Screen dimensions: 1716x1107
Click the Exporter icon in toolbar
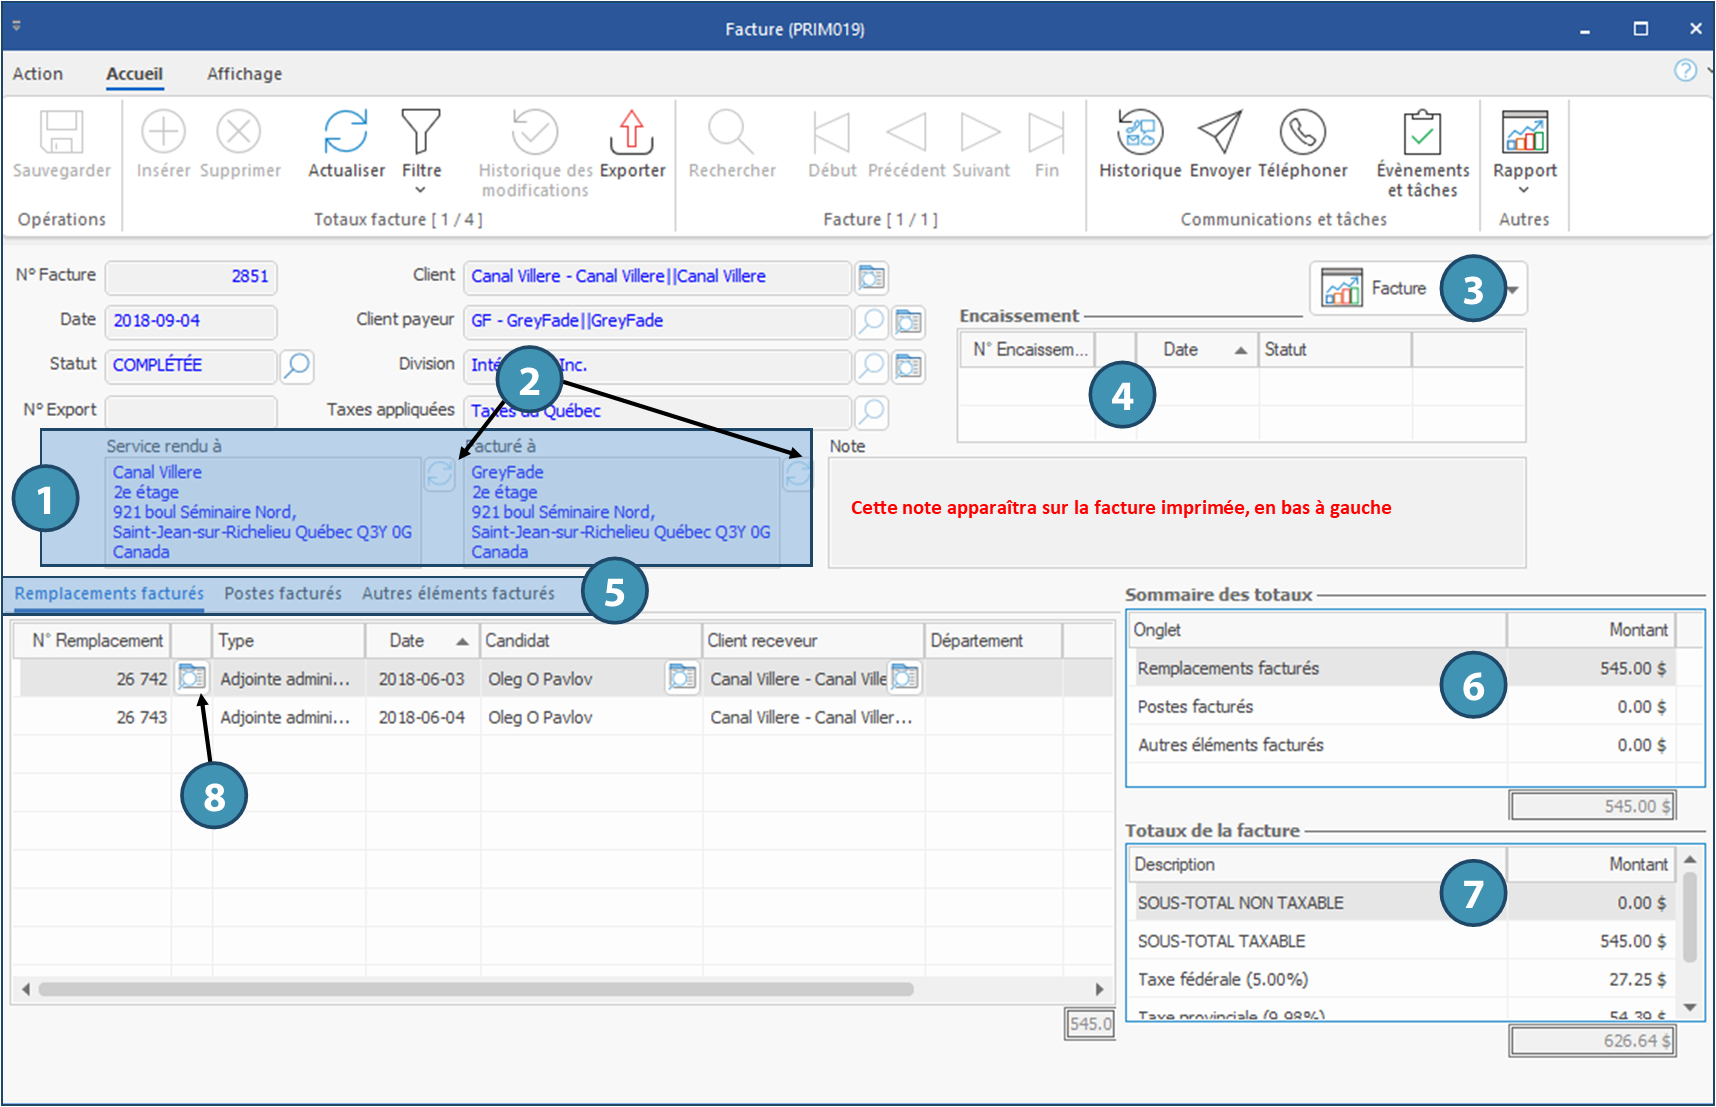click(x=631, y=133)
